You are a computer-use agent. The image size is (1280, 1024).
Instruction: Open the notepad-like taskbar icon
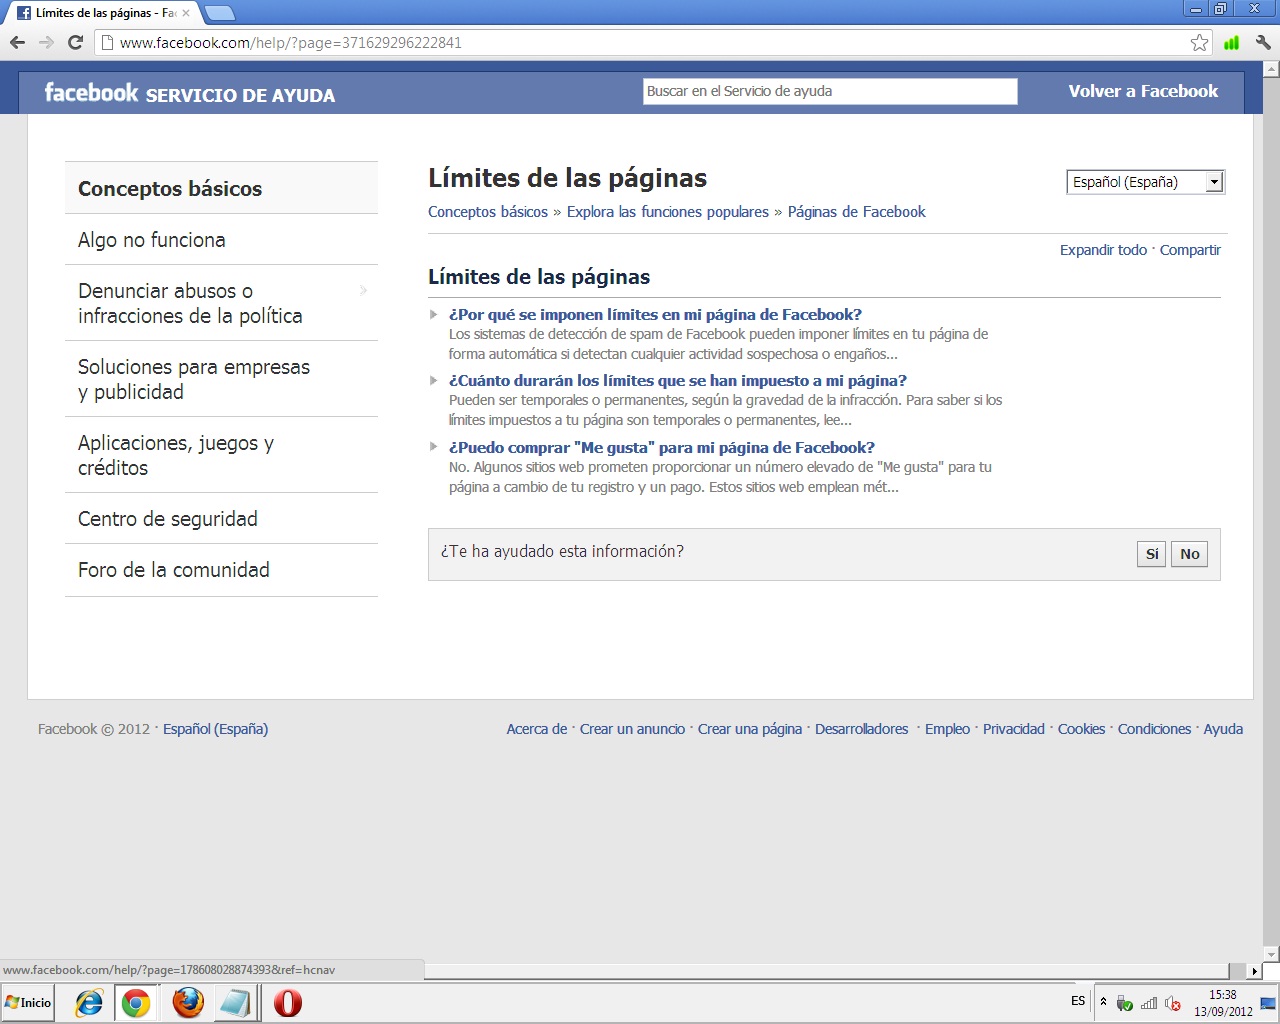[235, 1003]
